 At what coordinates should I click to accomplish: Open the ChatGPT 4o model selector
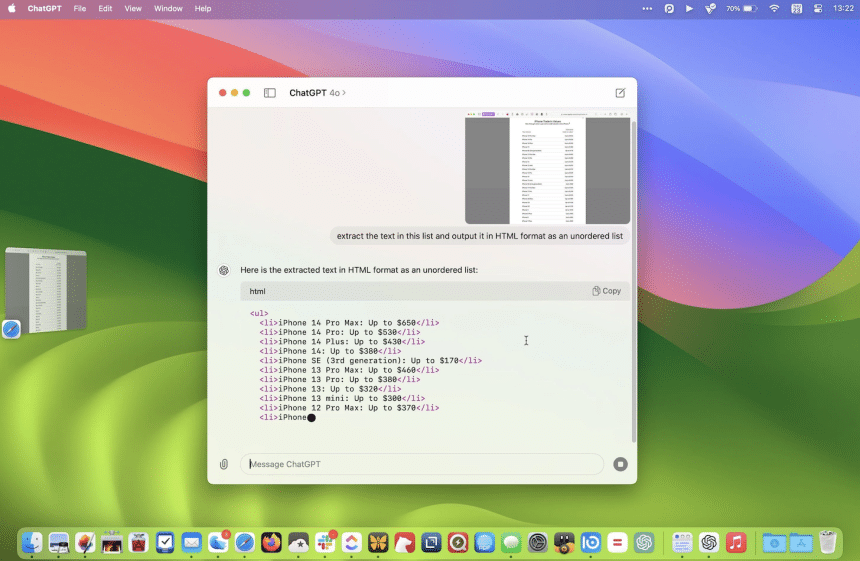(x=318, y=93)
